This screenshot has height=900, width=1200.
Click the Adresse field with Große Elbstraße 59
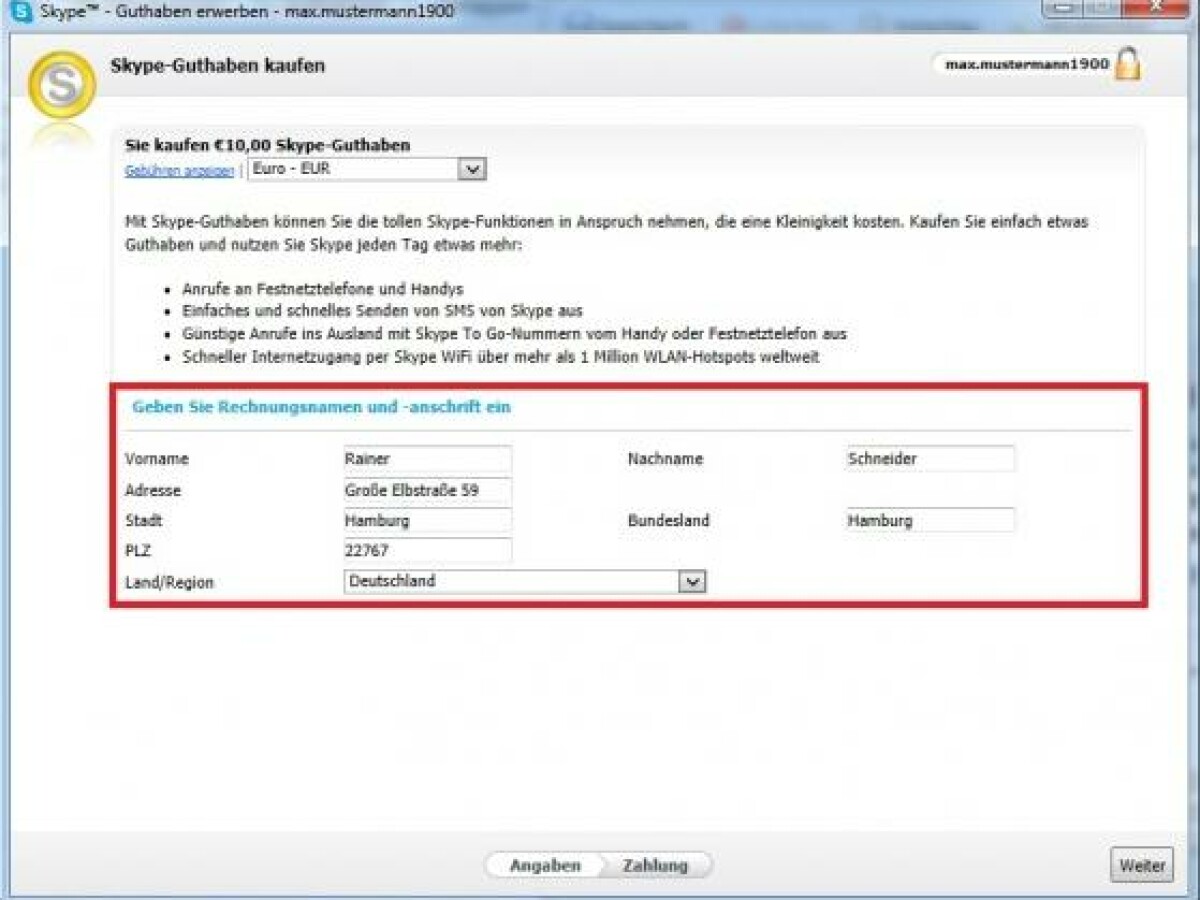pos(427,491)
